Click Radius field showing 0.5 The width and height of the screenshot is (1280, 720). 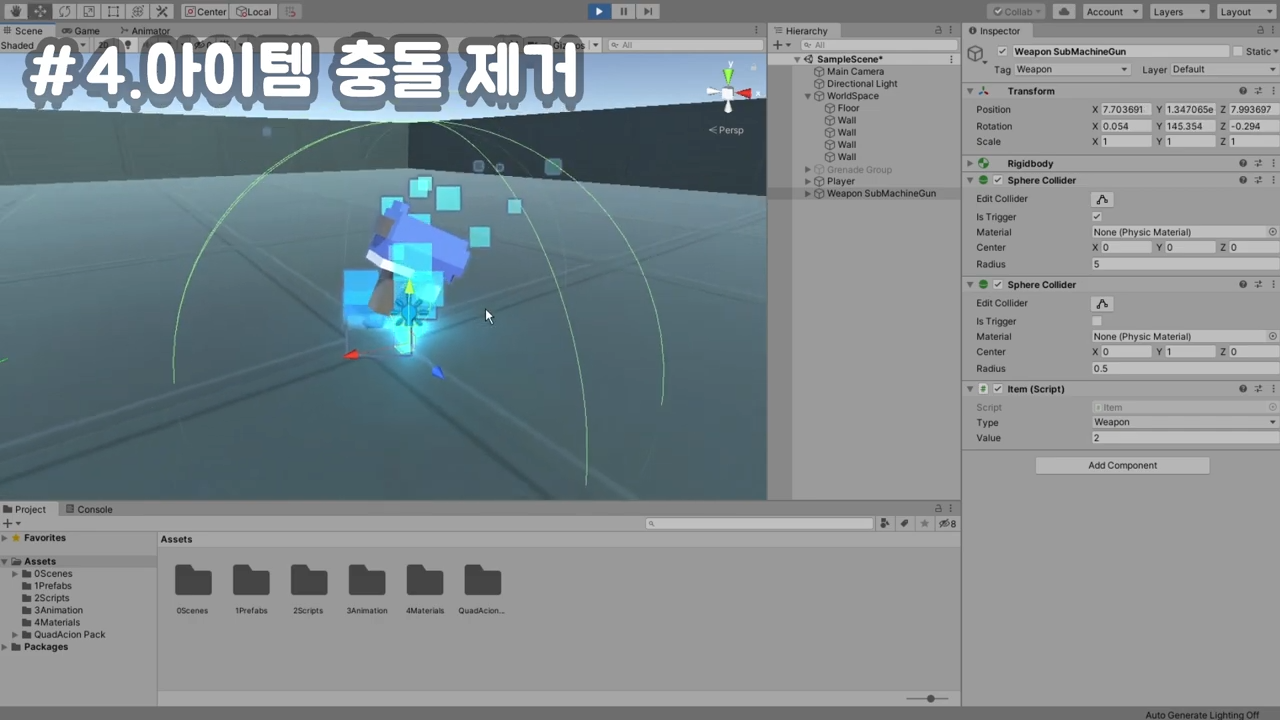(x=1185, y=368)
